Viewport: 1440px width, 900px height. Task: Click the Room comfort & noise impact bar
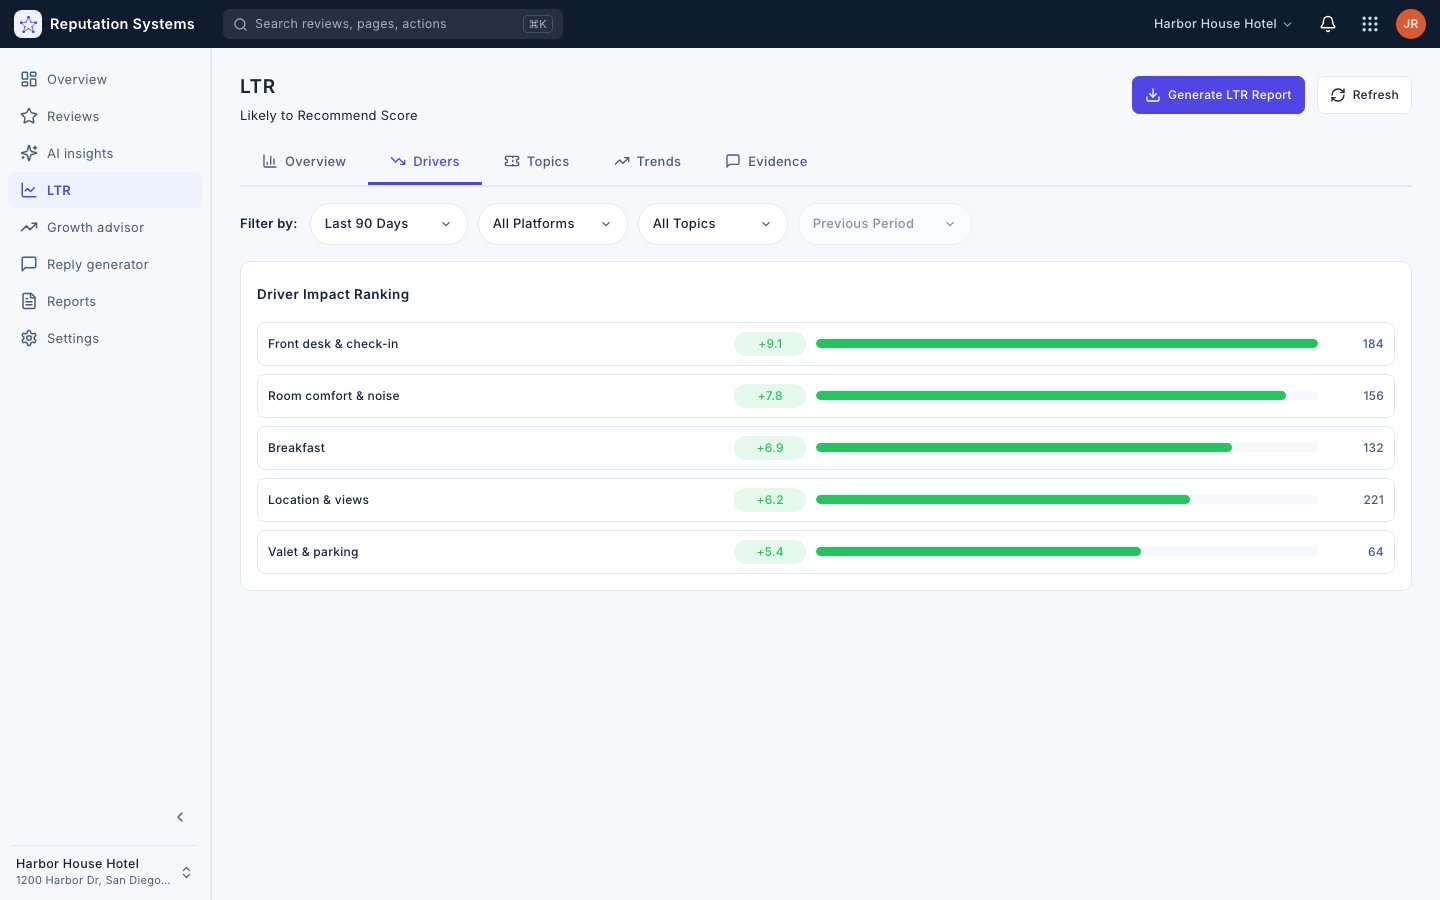[x=1067, y=396]
